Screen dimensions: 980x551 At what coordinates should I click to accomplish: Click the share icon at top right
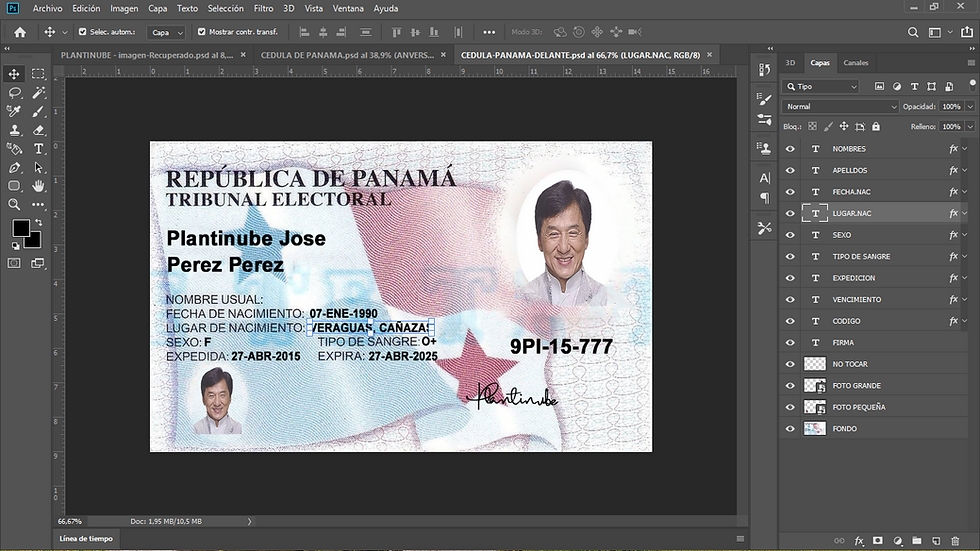pyautogui.click(x=968, y=32)
